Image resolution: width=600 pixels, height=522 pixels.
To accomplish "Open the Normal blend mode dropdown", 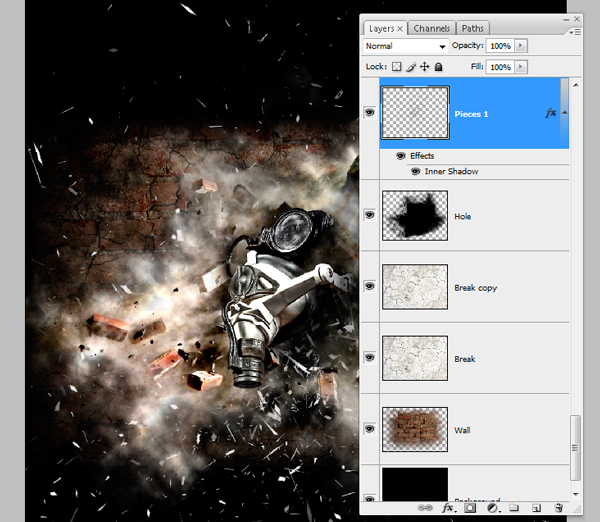I will pos(406,46).
